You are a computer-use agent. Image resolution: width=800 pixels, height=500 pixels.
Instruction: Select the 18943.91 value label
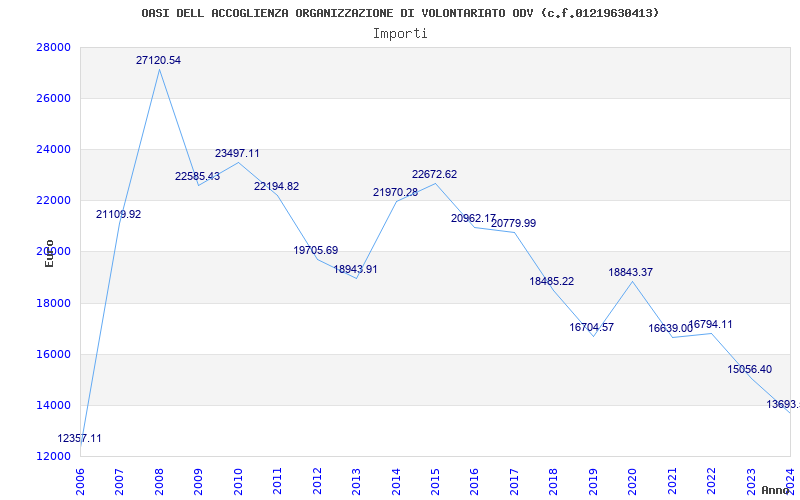click(356, 269)
